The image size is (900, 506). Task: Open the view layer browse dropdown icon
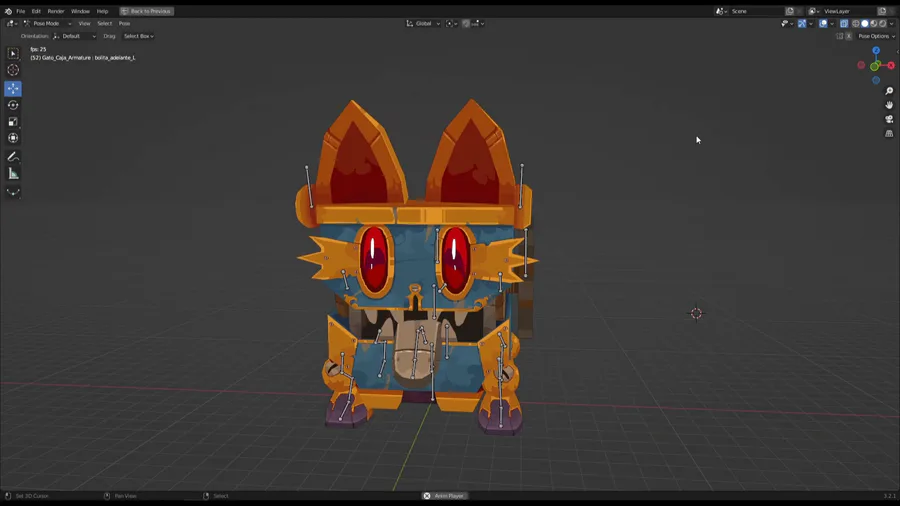814,11
